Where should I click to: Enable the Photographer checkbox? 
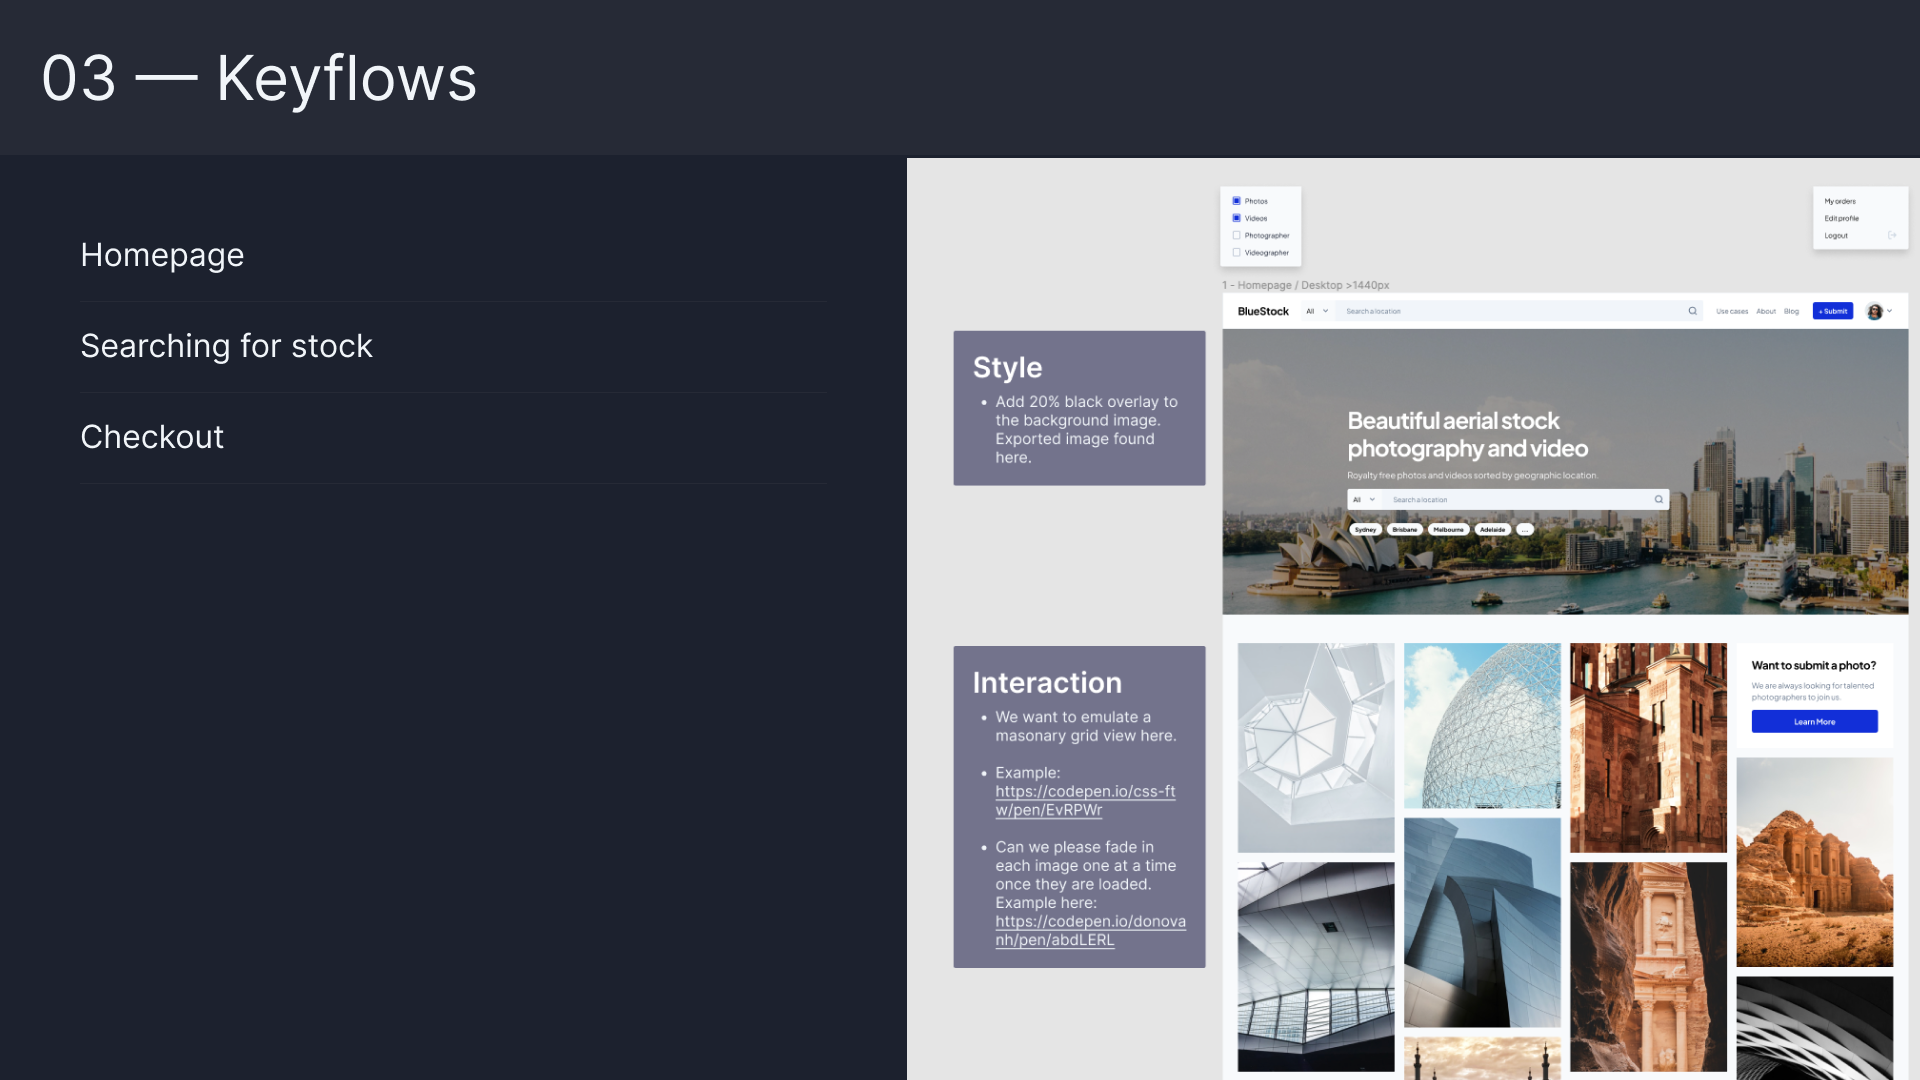coord(1237,236)
